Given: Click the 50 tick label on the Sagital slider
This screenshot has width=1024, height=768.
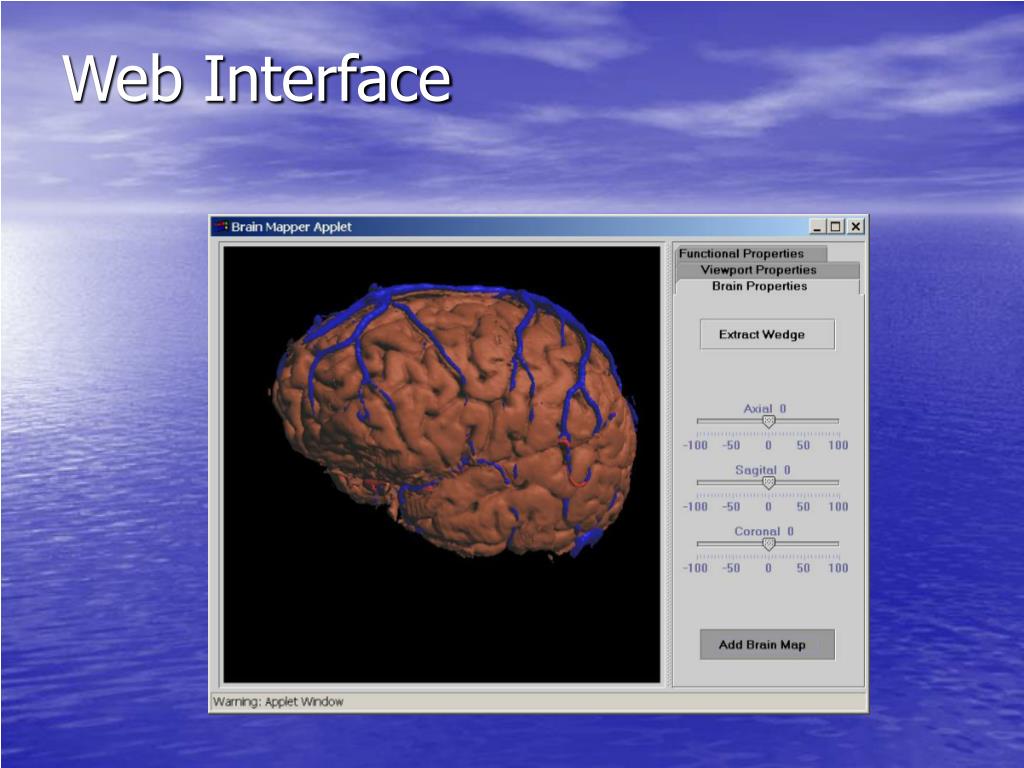Looking at the screenshot, I should (x=803, y=507).
